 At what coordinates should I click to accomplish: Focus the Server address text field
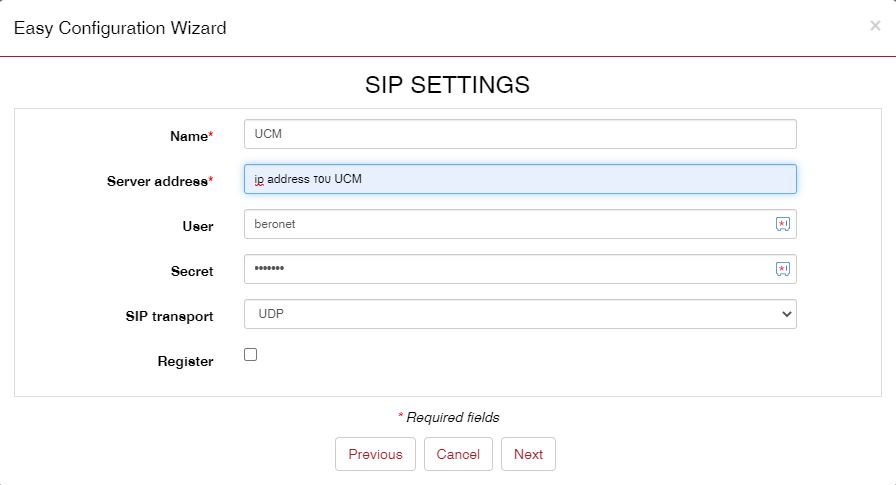[x=520, y=179]
